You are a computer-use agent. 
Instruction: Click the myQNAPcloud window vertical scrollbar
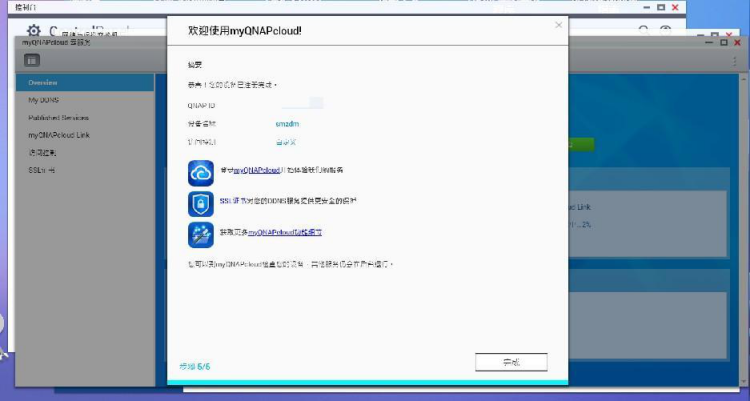(x=744, y=230)
